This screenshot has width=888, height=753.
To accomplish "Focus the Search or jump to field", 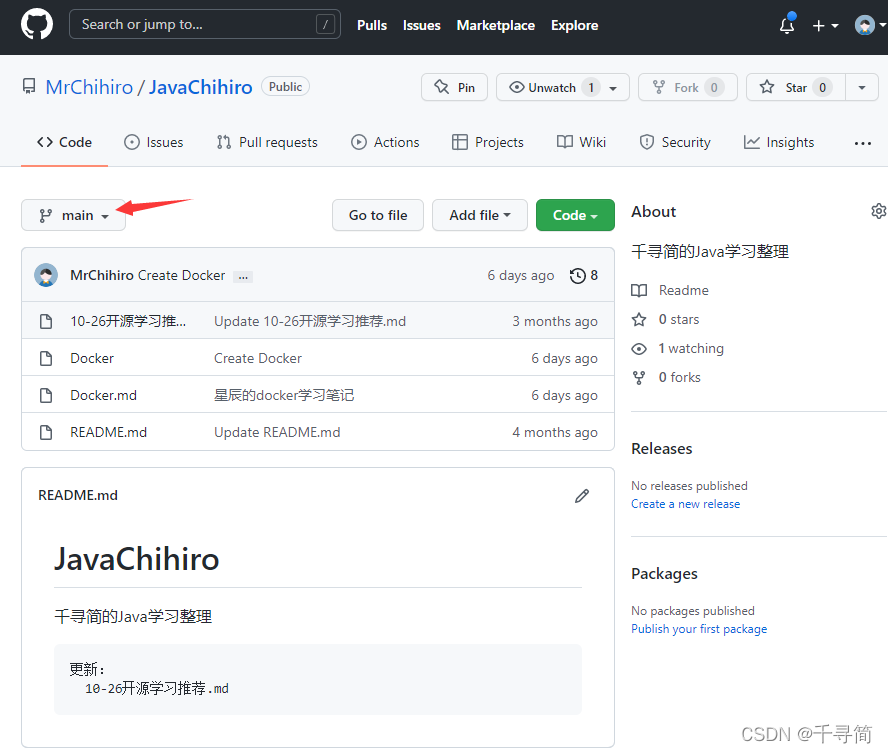I will [x=204, y=24].
